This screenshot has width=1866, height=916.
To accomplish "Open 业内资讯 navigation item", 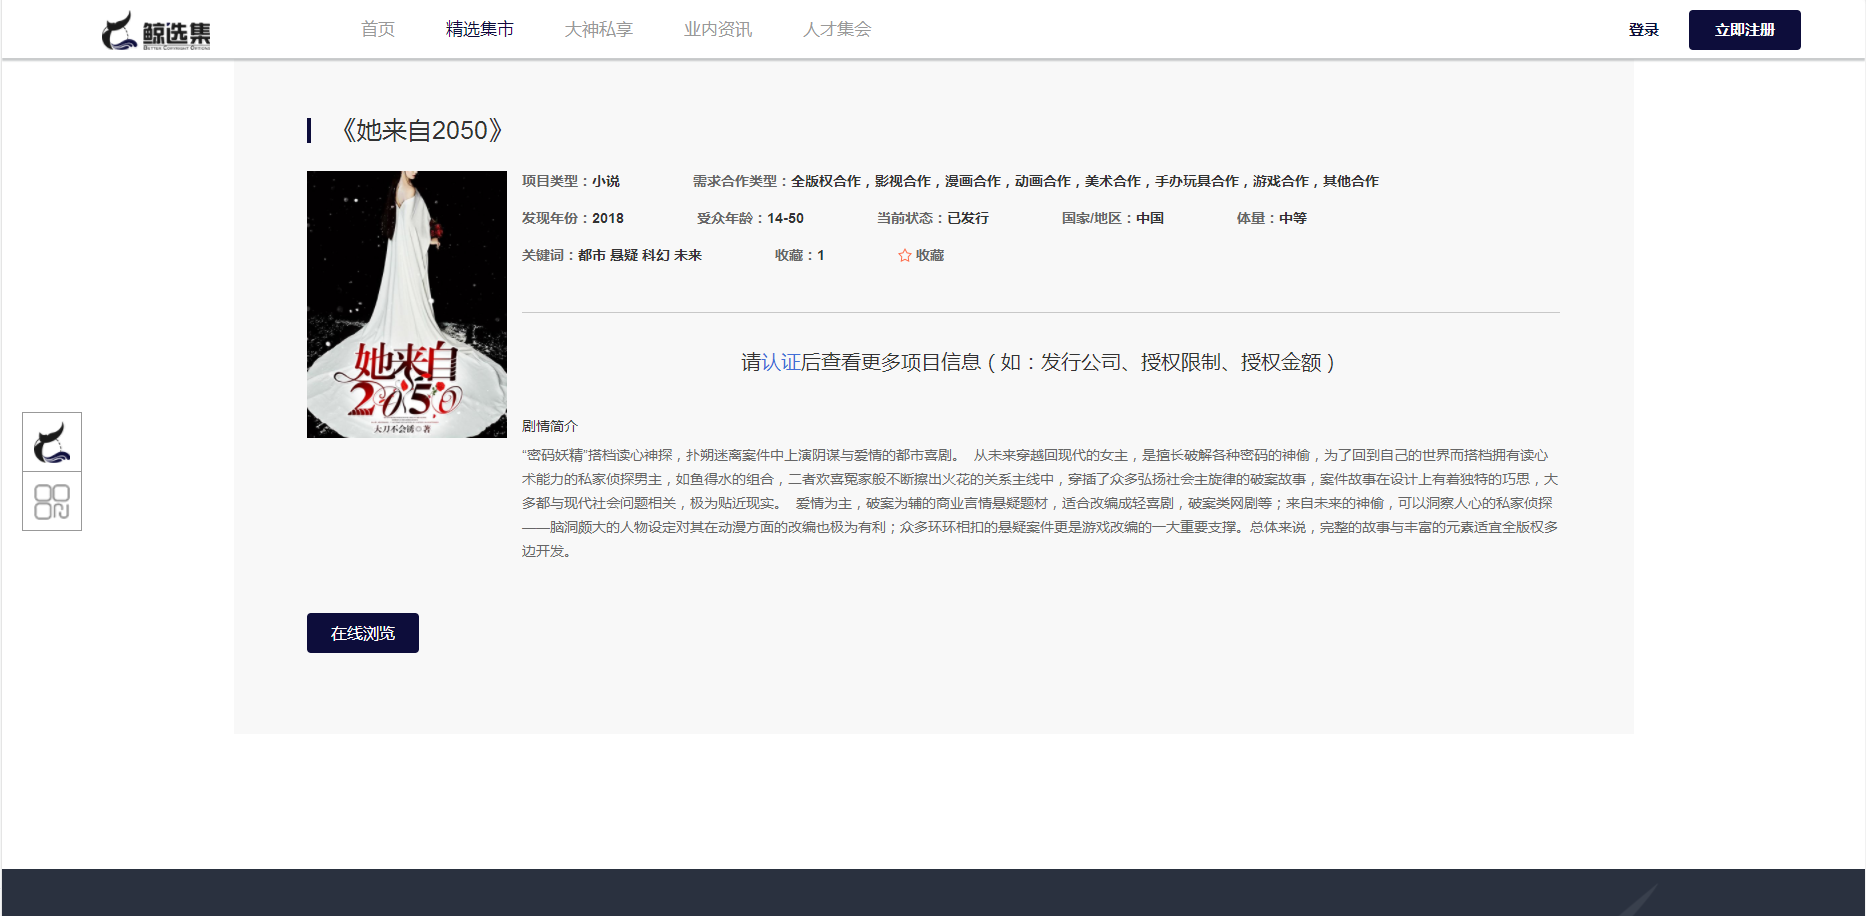I will (x=718, y=29).
